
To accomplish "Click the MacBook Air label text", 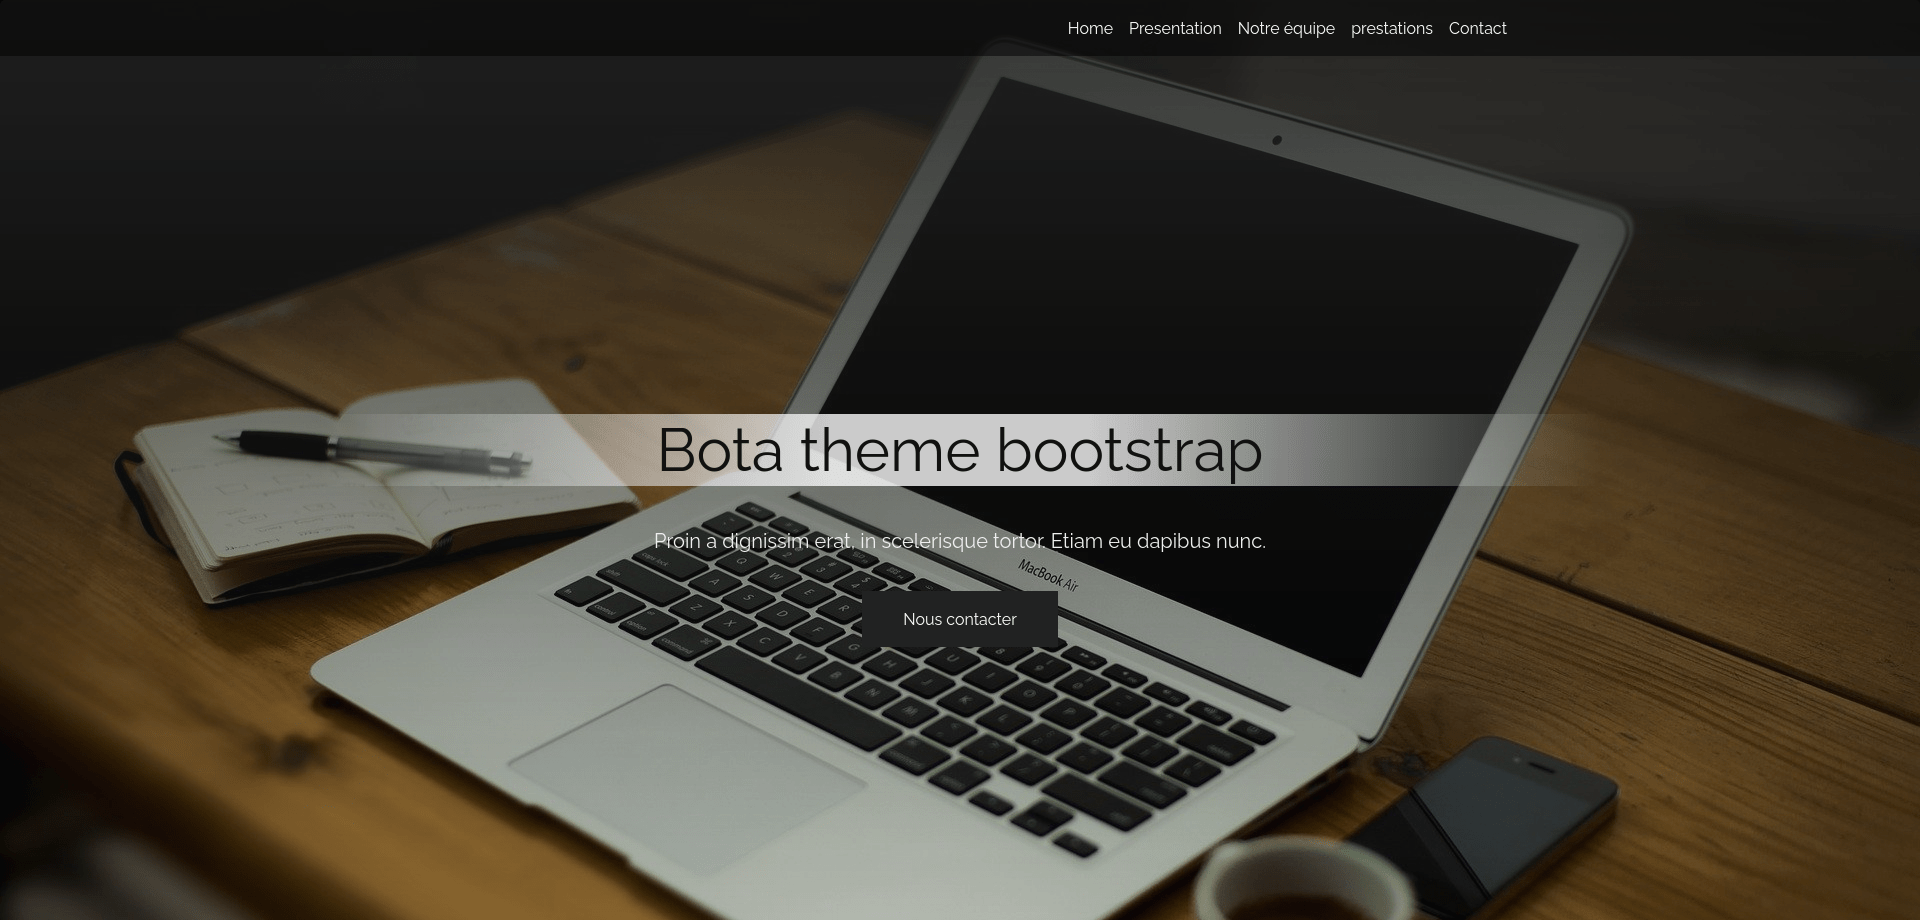I will (1048, 576).
